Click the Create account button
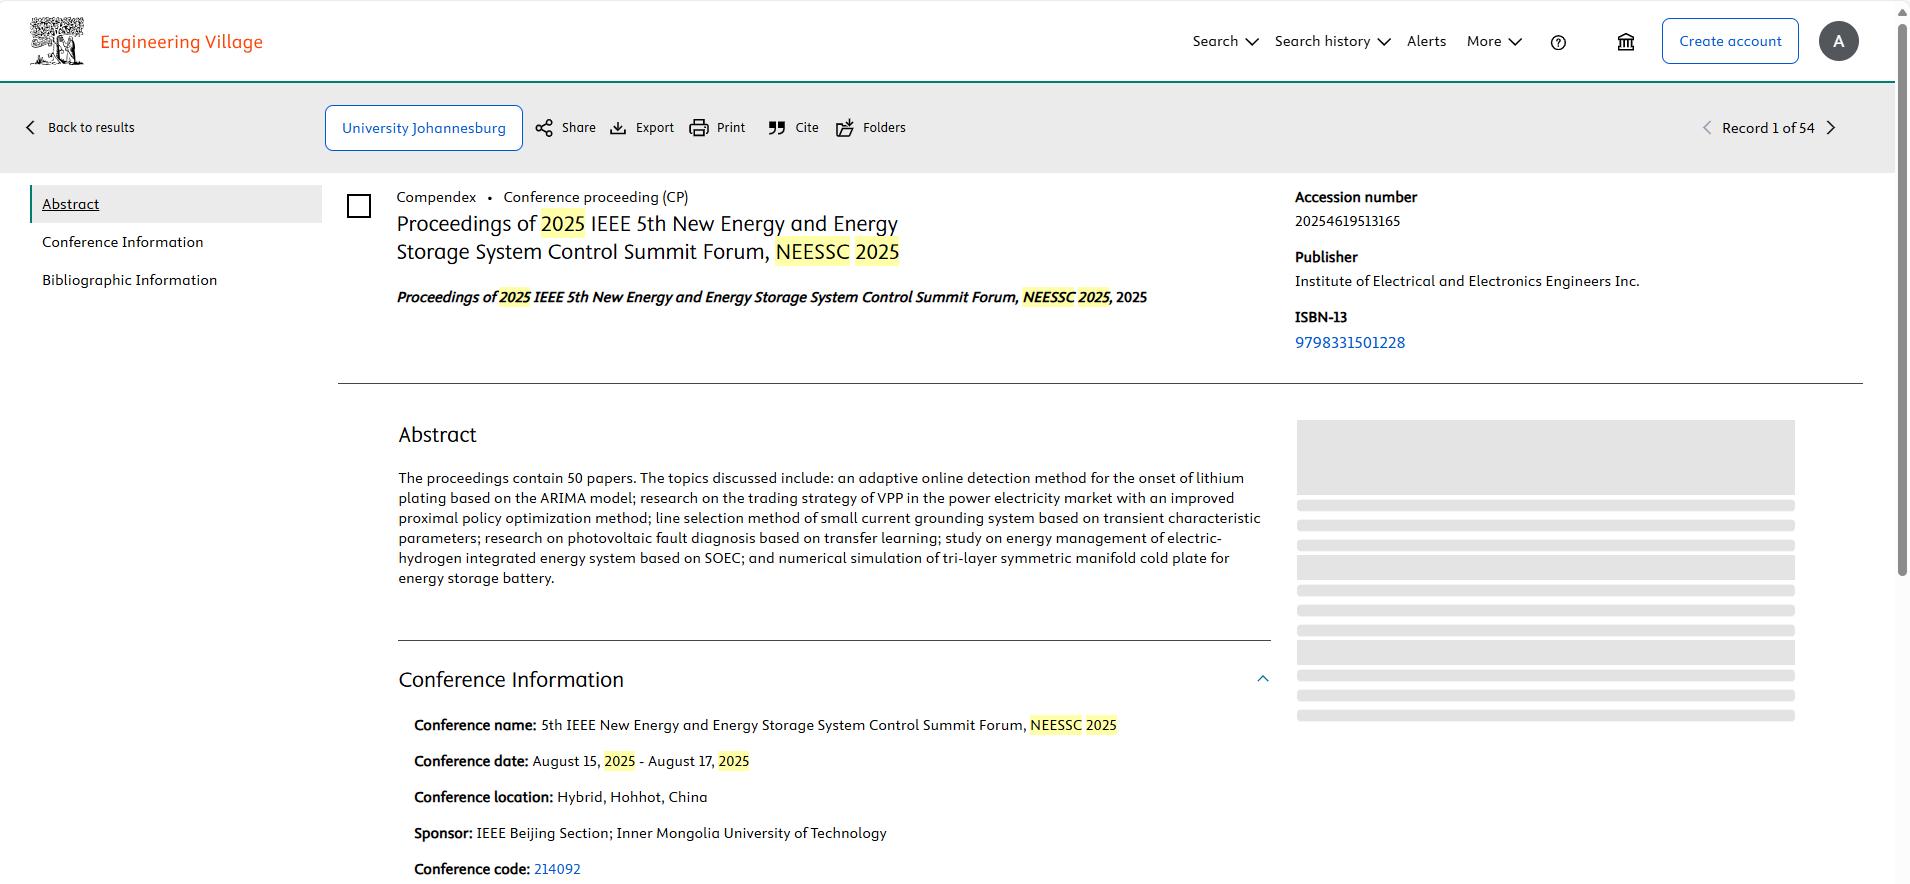This screenshot has width=1910, height=884. (x=1729, y=42)
